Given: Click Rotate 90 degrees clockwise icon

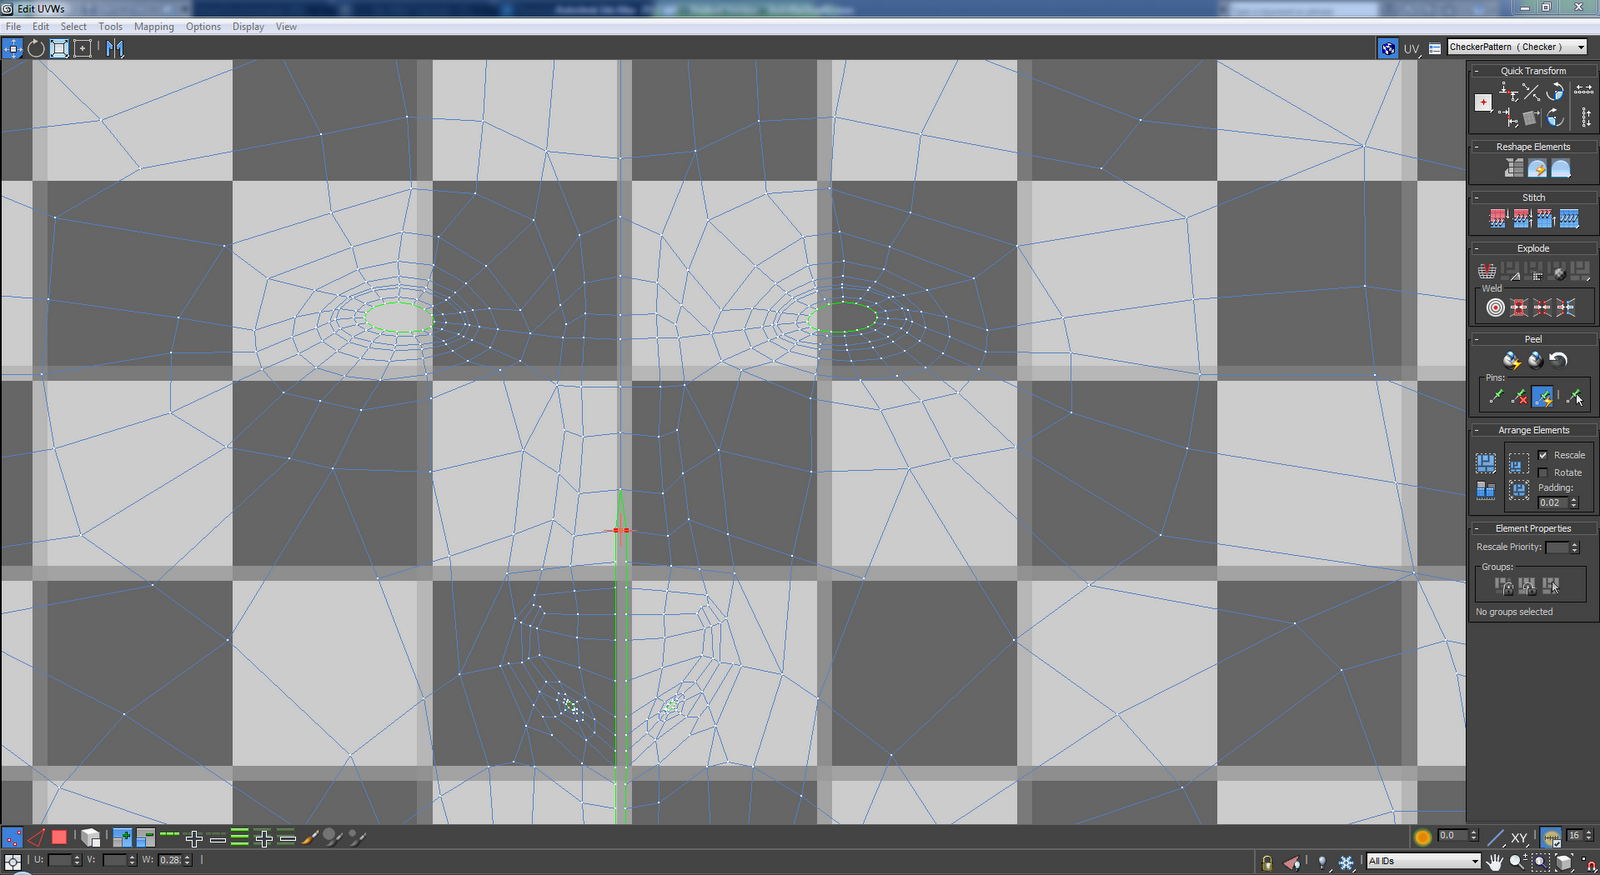Looking at the screenshot, I should [x=1555, y=118].
